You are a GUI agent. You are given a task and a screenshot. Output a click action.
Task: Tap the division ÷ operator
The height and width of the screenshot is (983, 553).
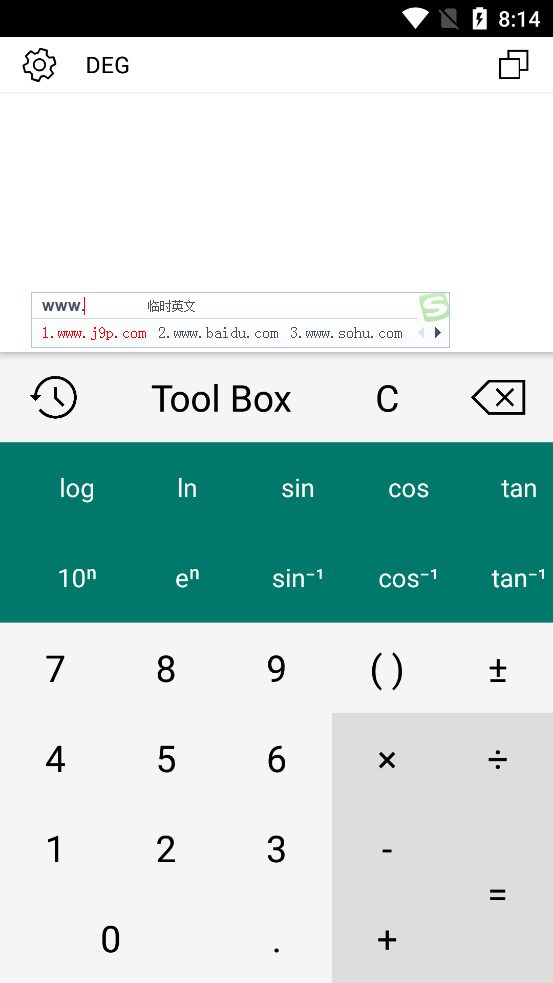click(498, 760)
